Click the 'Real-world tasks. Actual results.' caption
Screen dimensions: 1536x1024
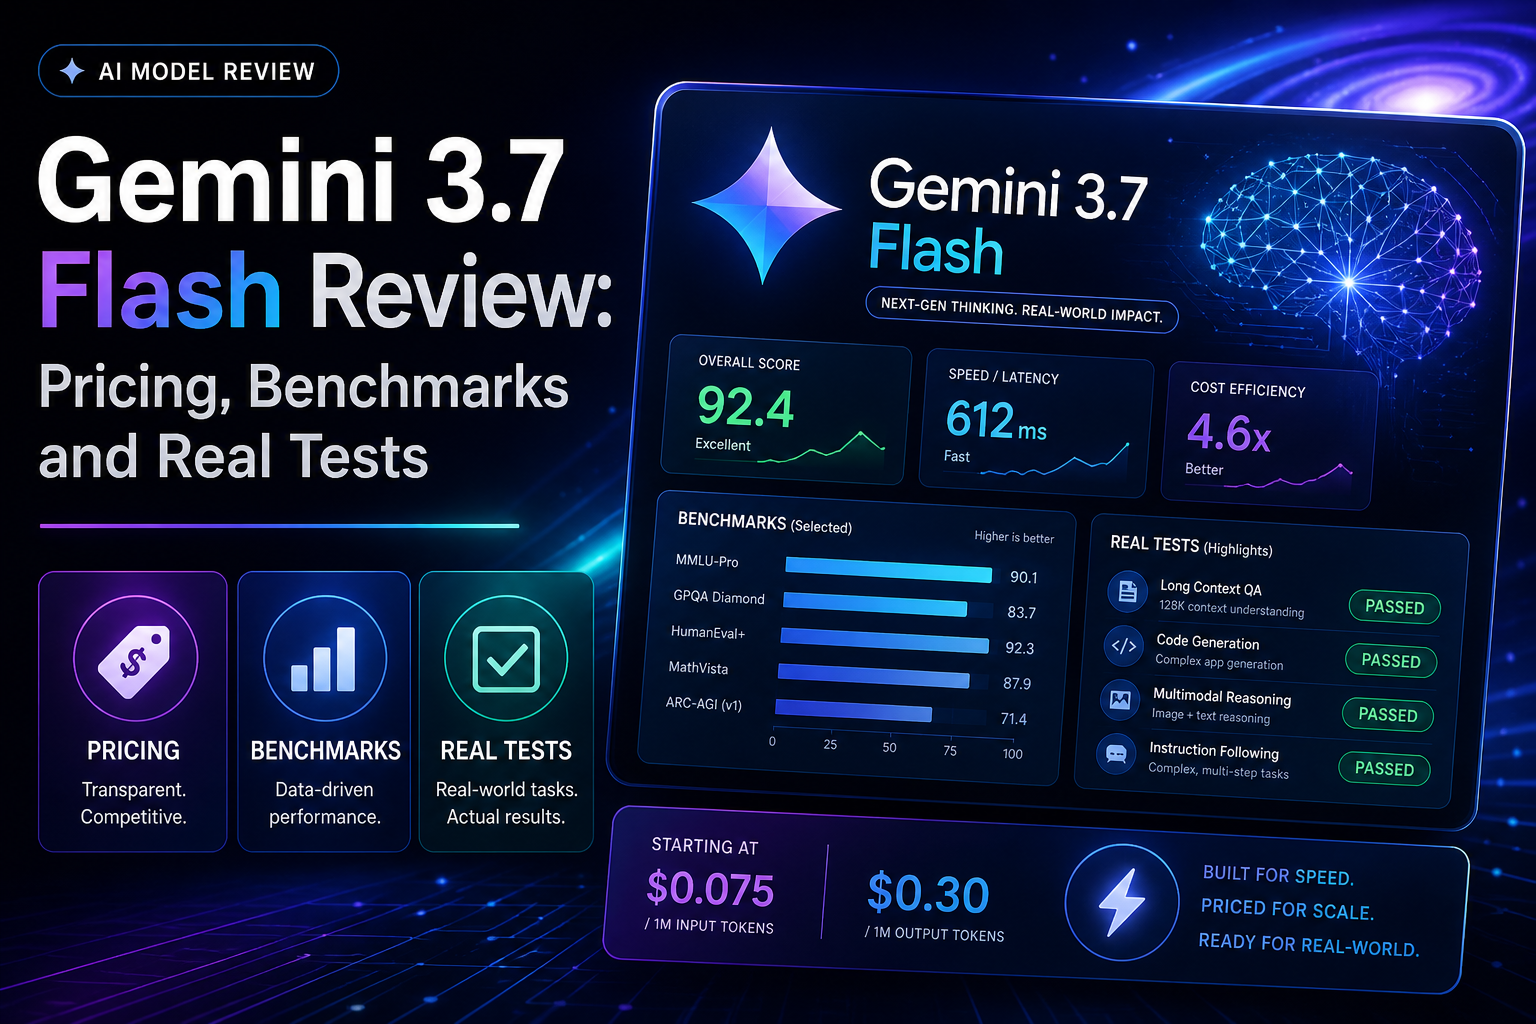pos(506,803)
